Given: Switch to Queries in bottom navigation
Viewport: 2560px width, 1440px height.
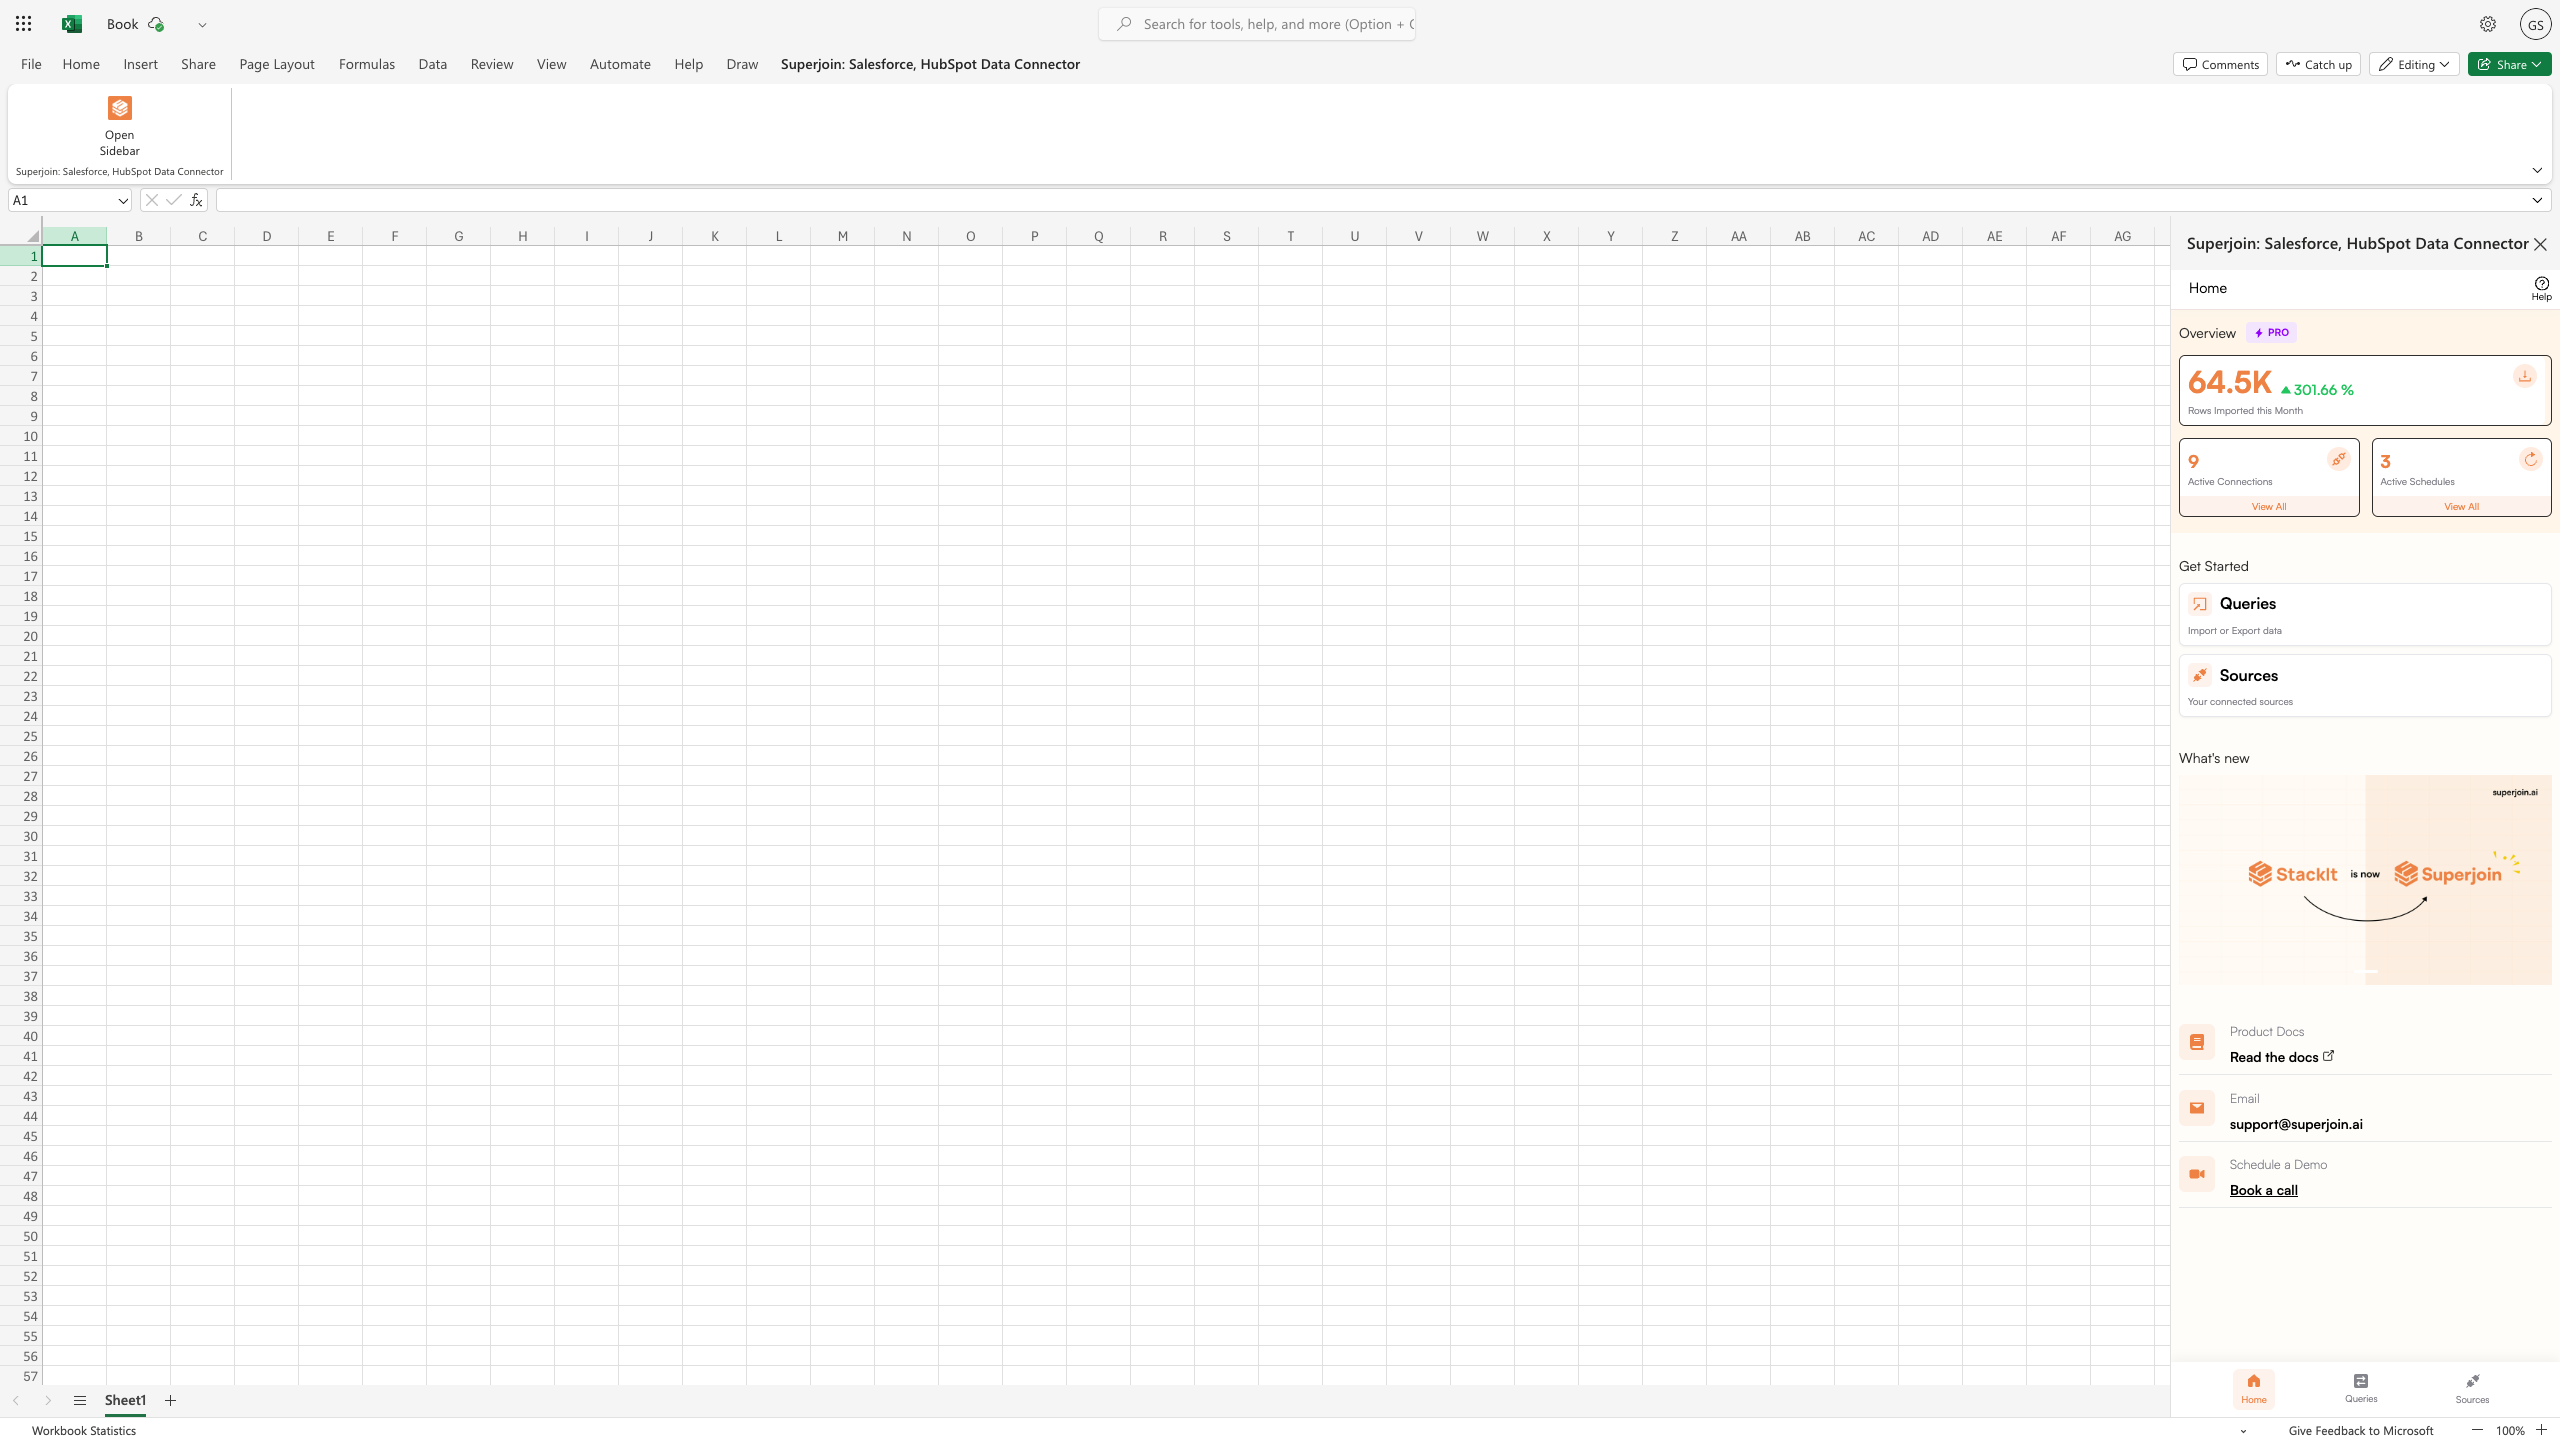Looking at the screenshot, I should coord(2361,1387).
